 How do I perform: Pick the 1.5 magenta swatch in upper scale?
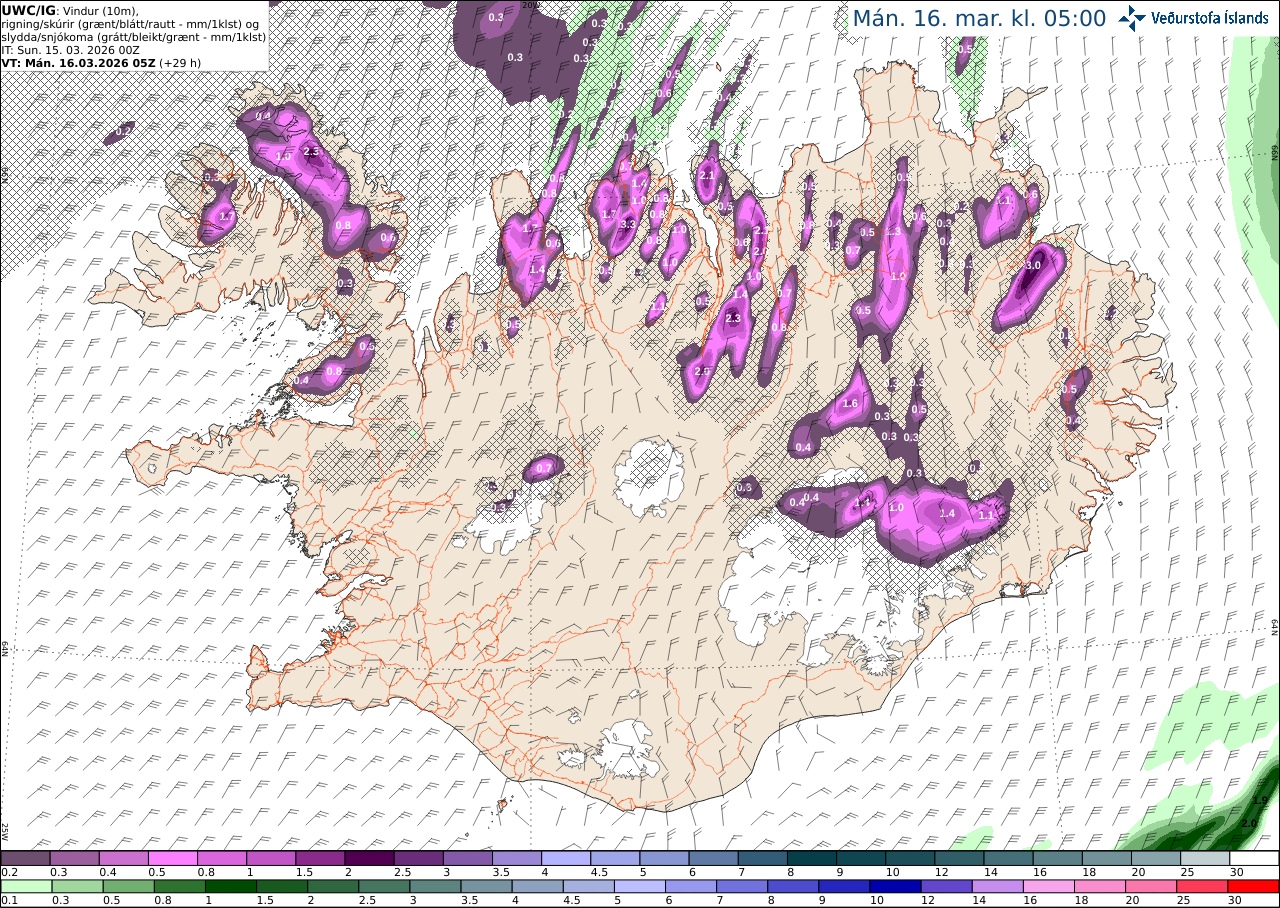click(320, 858)
